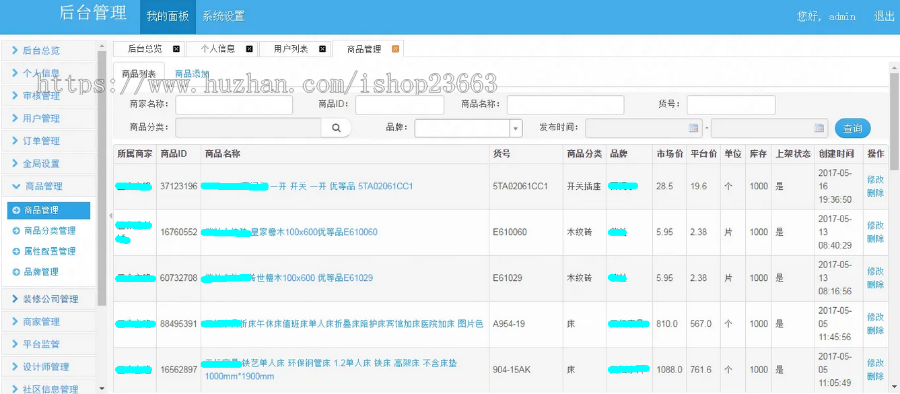Expand the 全局设置 sidebar section
This screenshot has width=900, height=394.
[x=49, y=164]
